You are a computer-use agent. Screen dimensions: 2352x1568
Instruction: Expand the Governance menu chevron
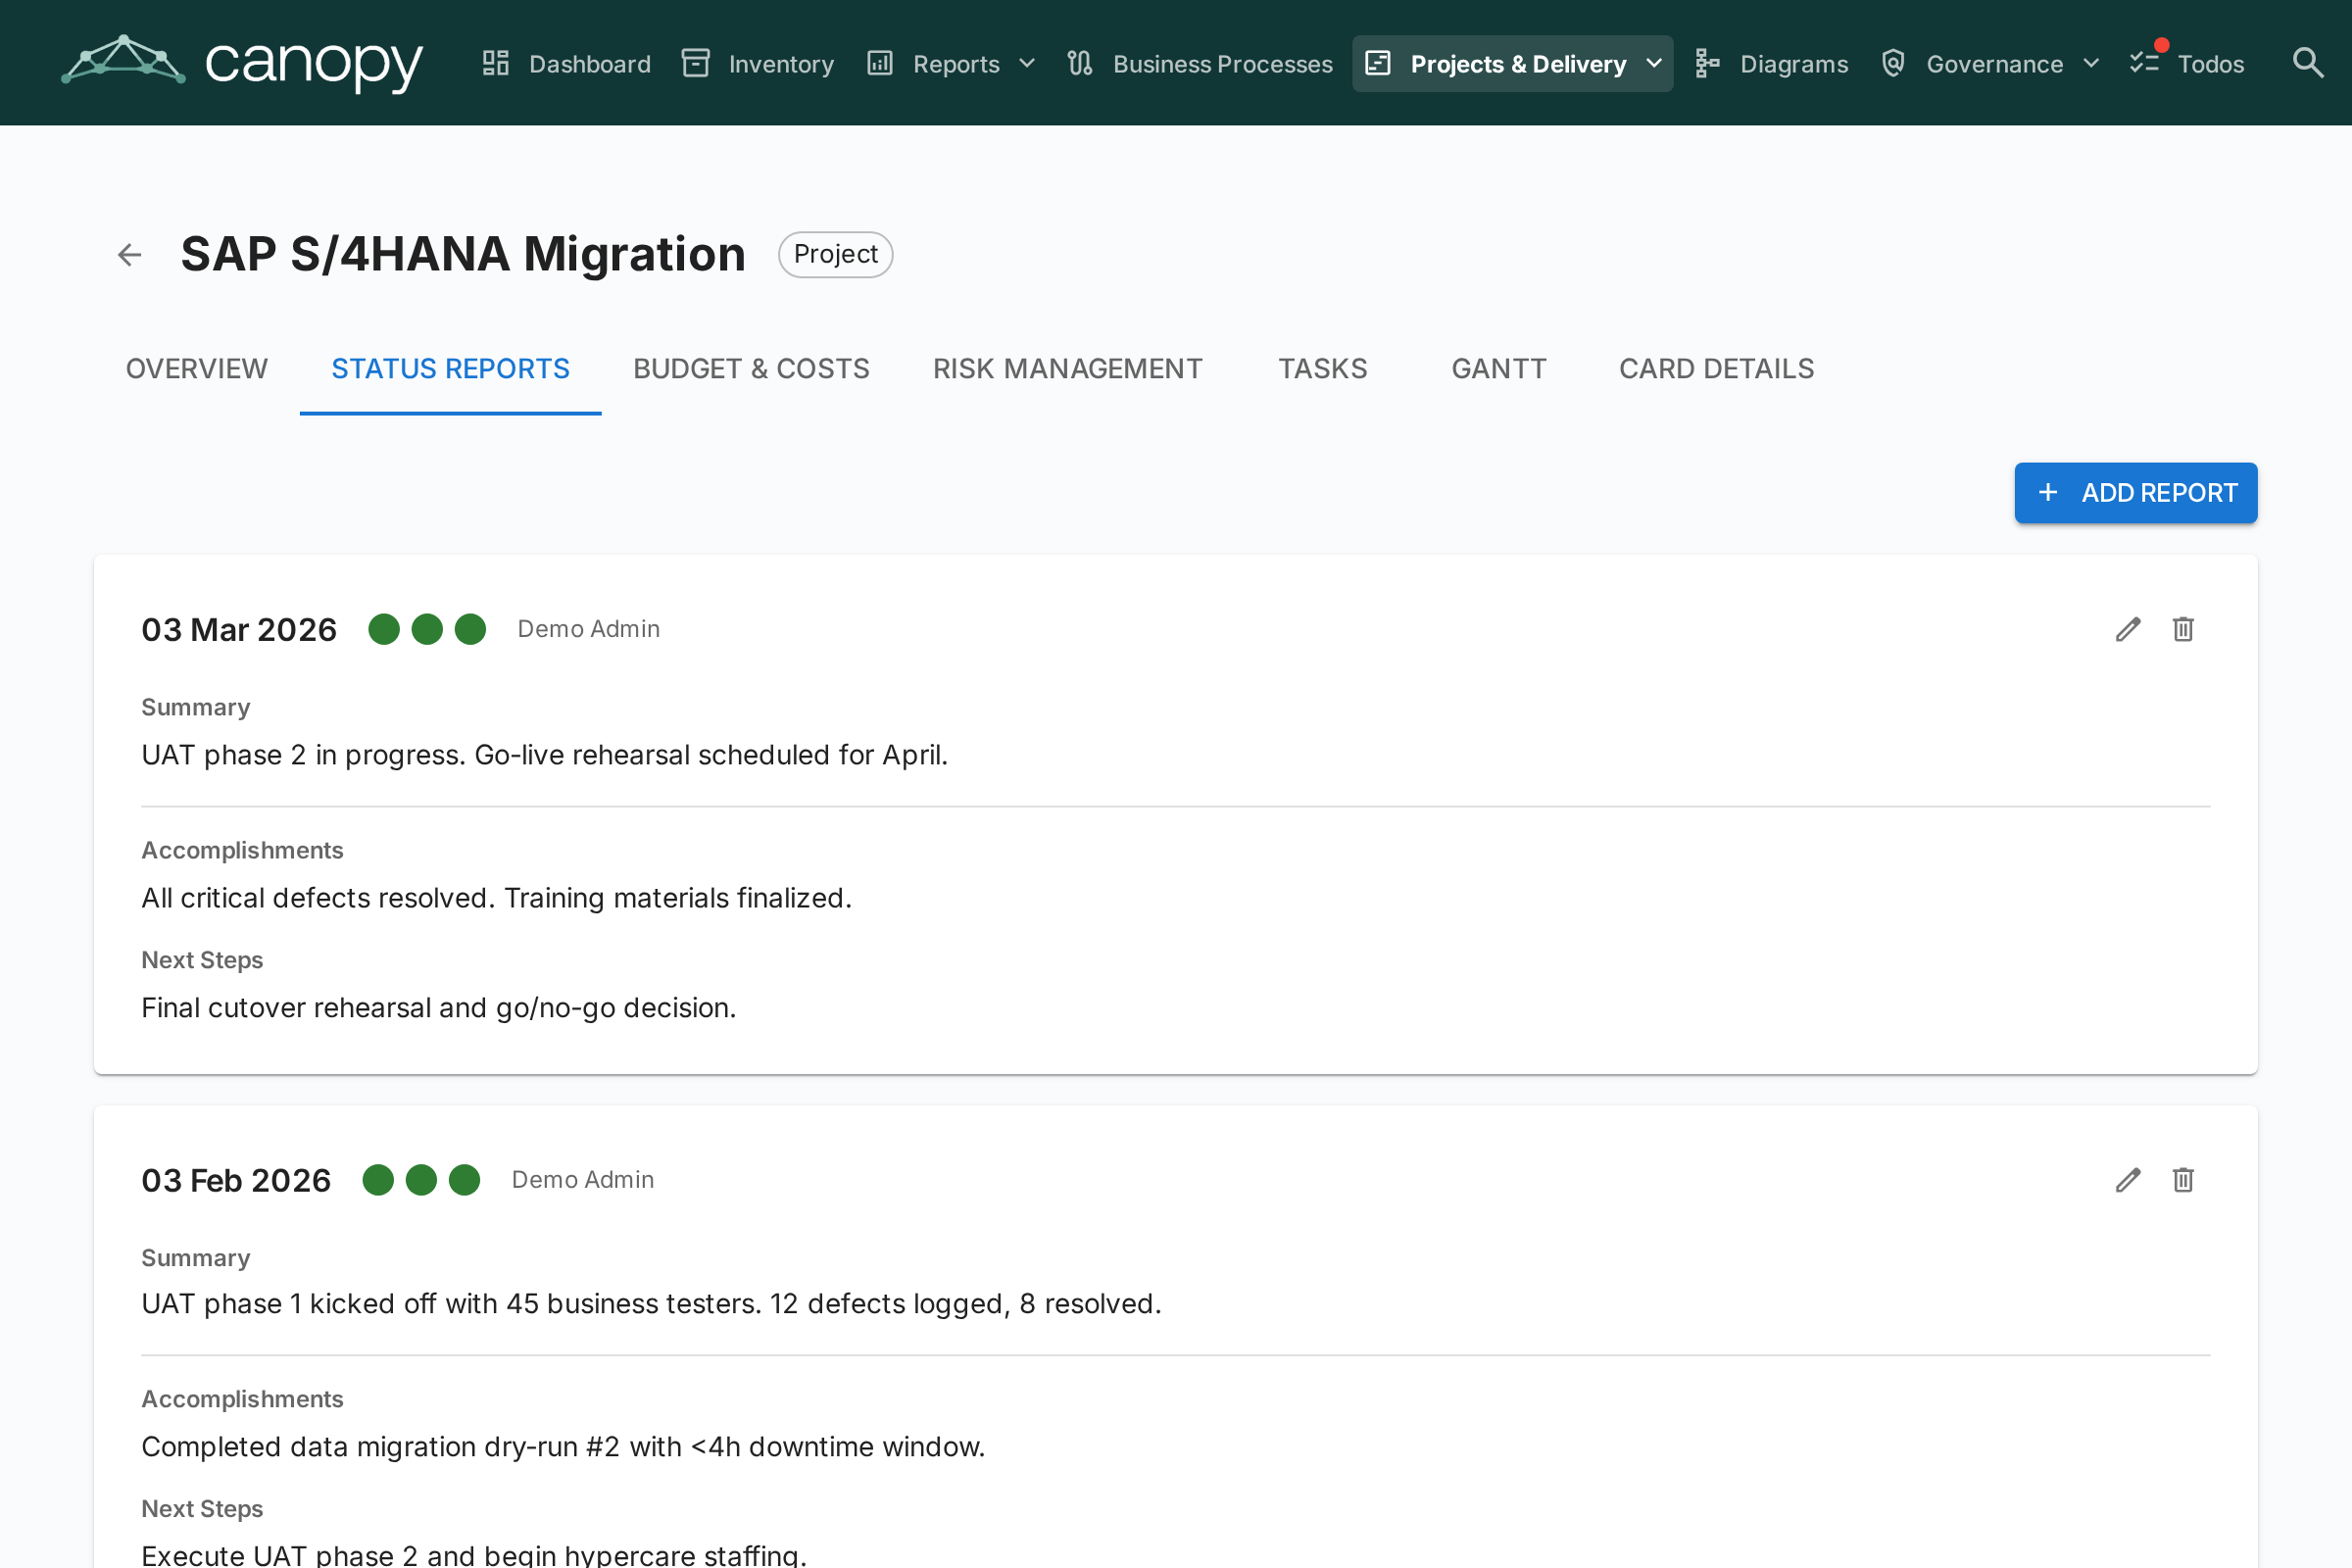[x=2091, y=63]
